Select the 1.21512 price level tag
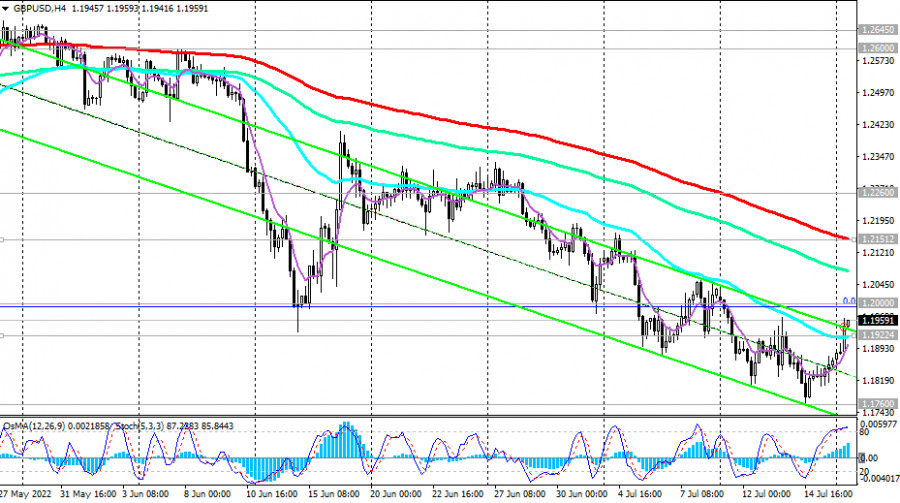 pyautogui.click(x=877, y=239)
